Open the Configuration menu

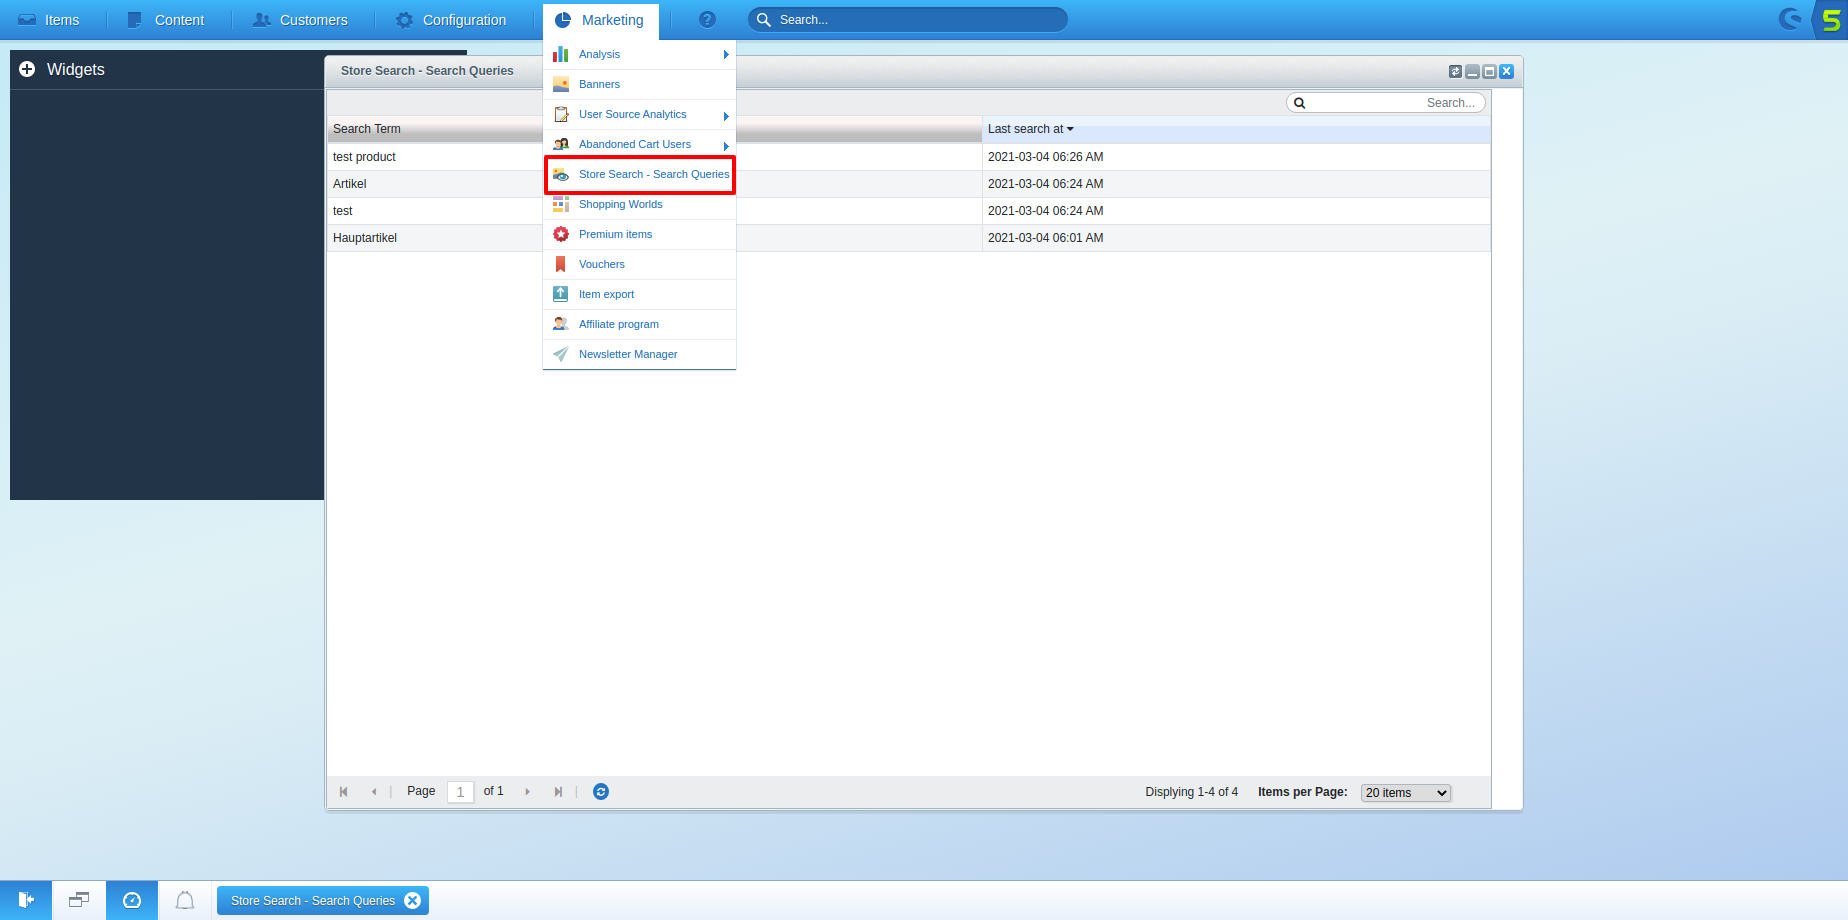pos(451,20)
